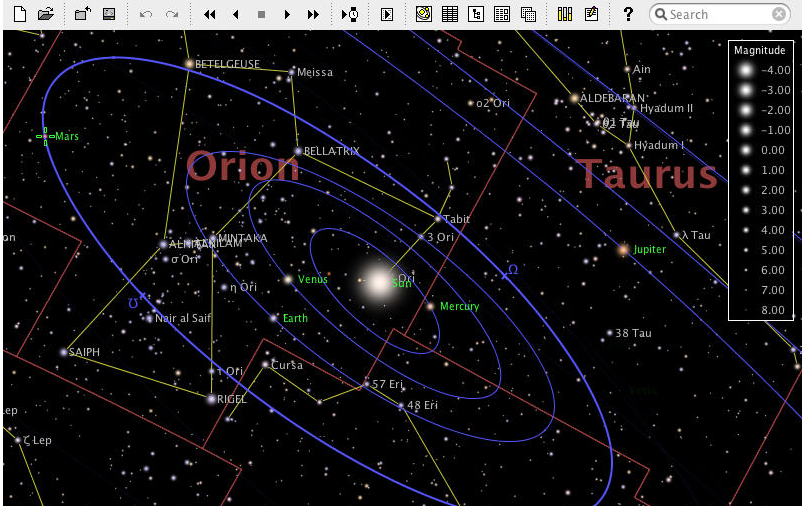The image size is (802, 506).
Task: Click the export/share toolbar icon
Action: click(x=83, y=14)
